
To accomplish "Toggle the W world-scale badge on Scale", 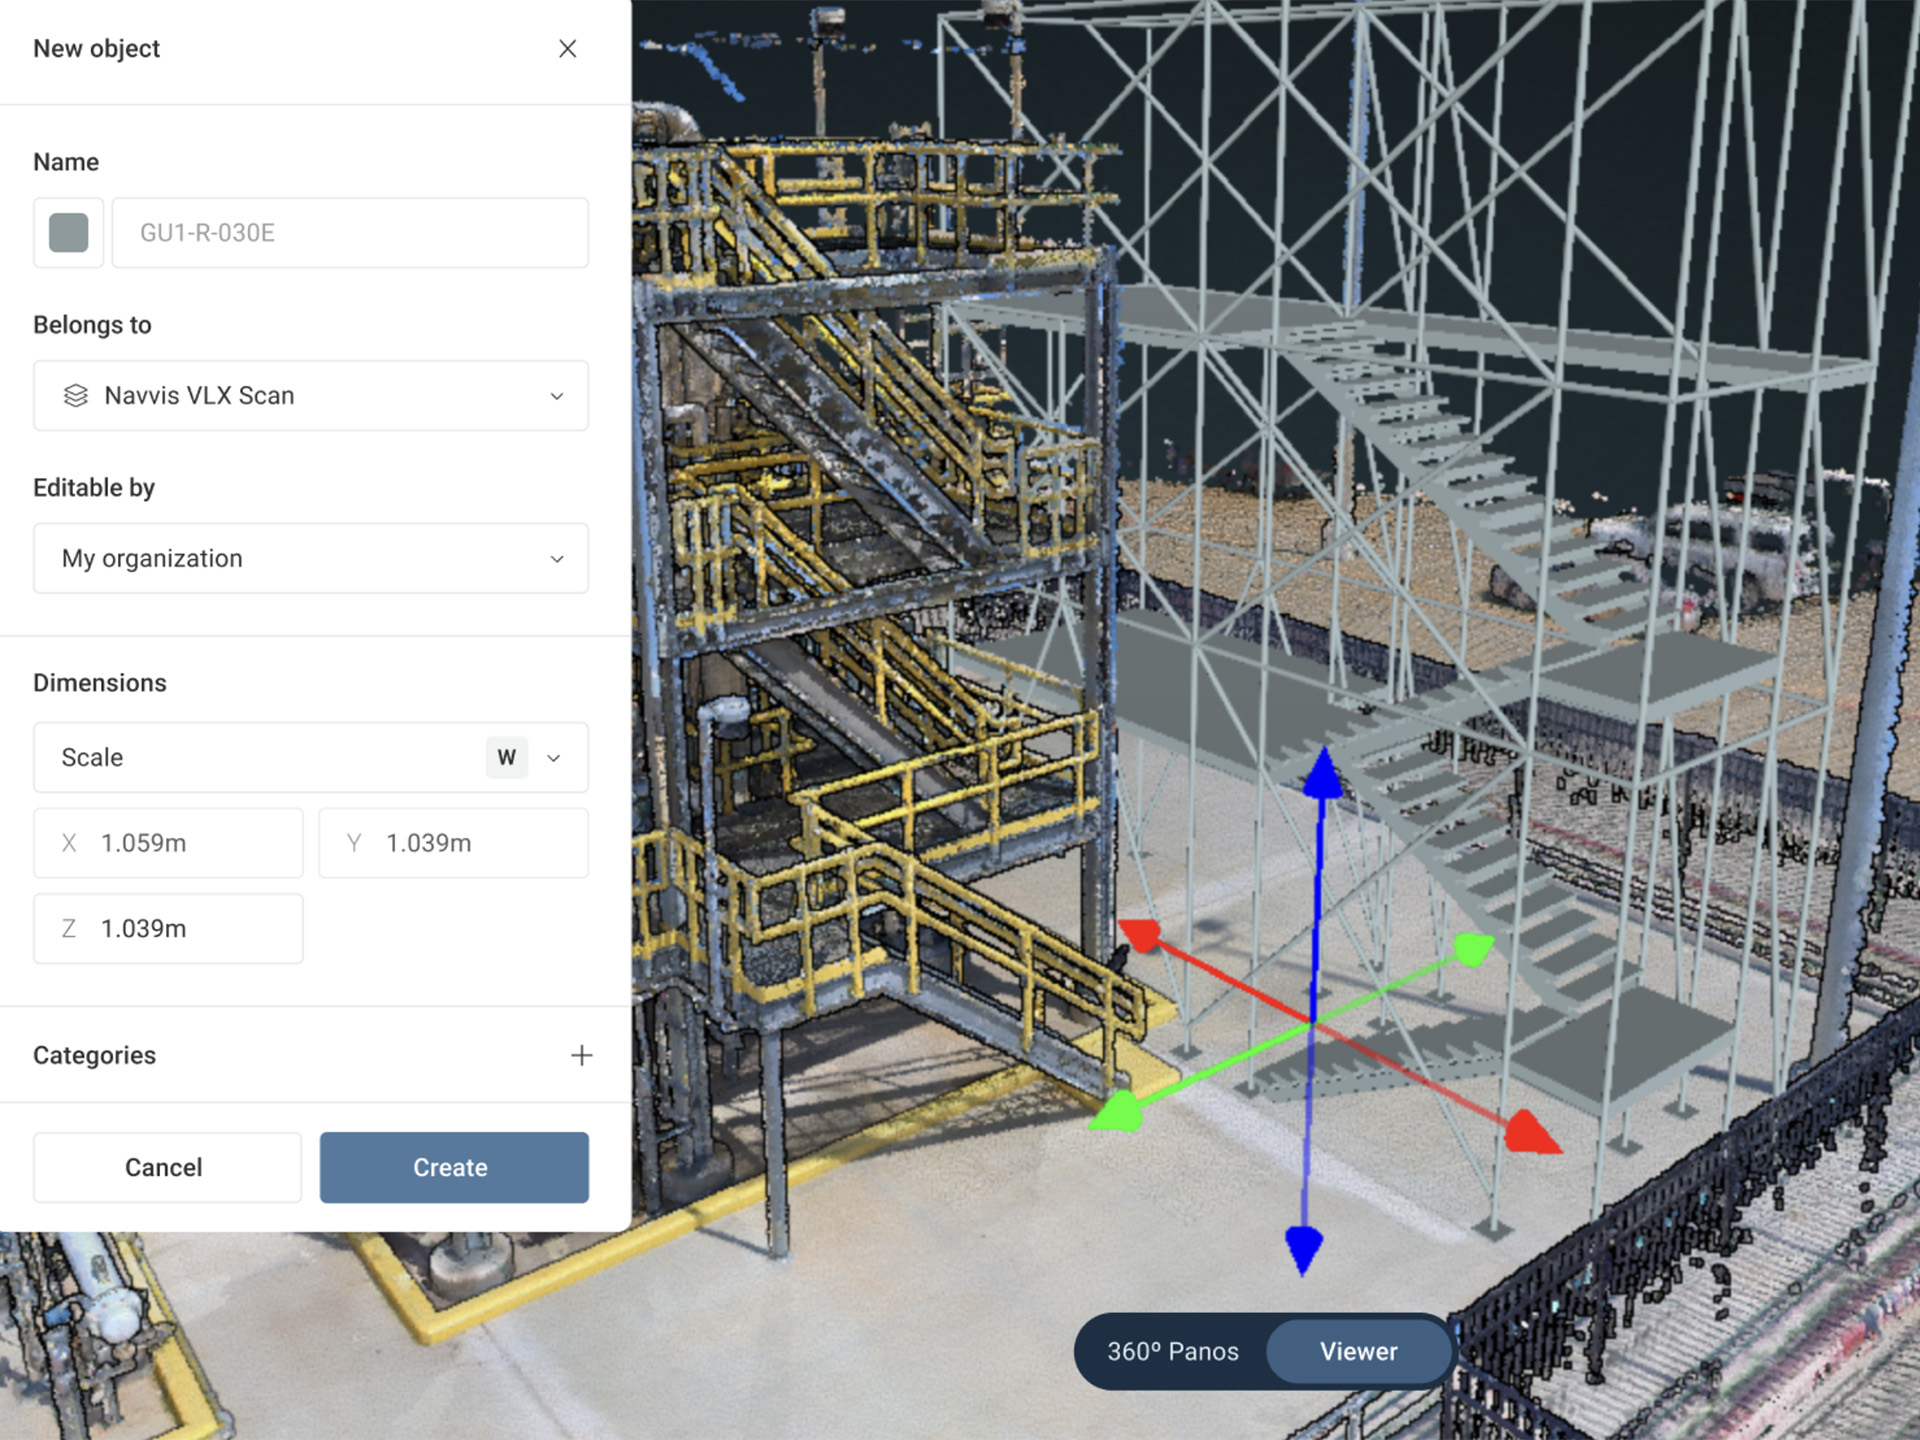I will [507, 757].
